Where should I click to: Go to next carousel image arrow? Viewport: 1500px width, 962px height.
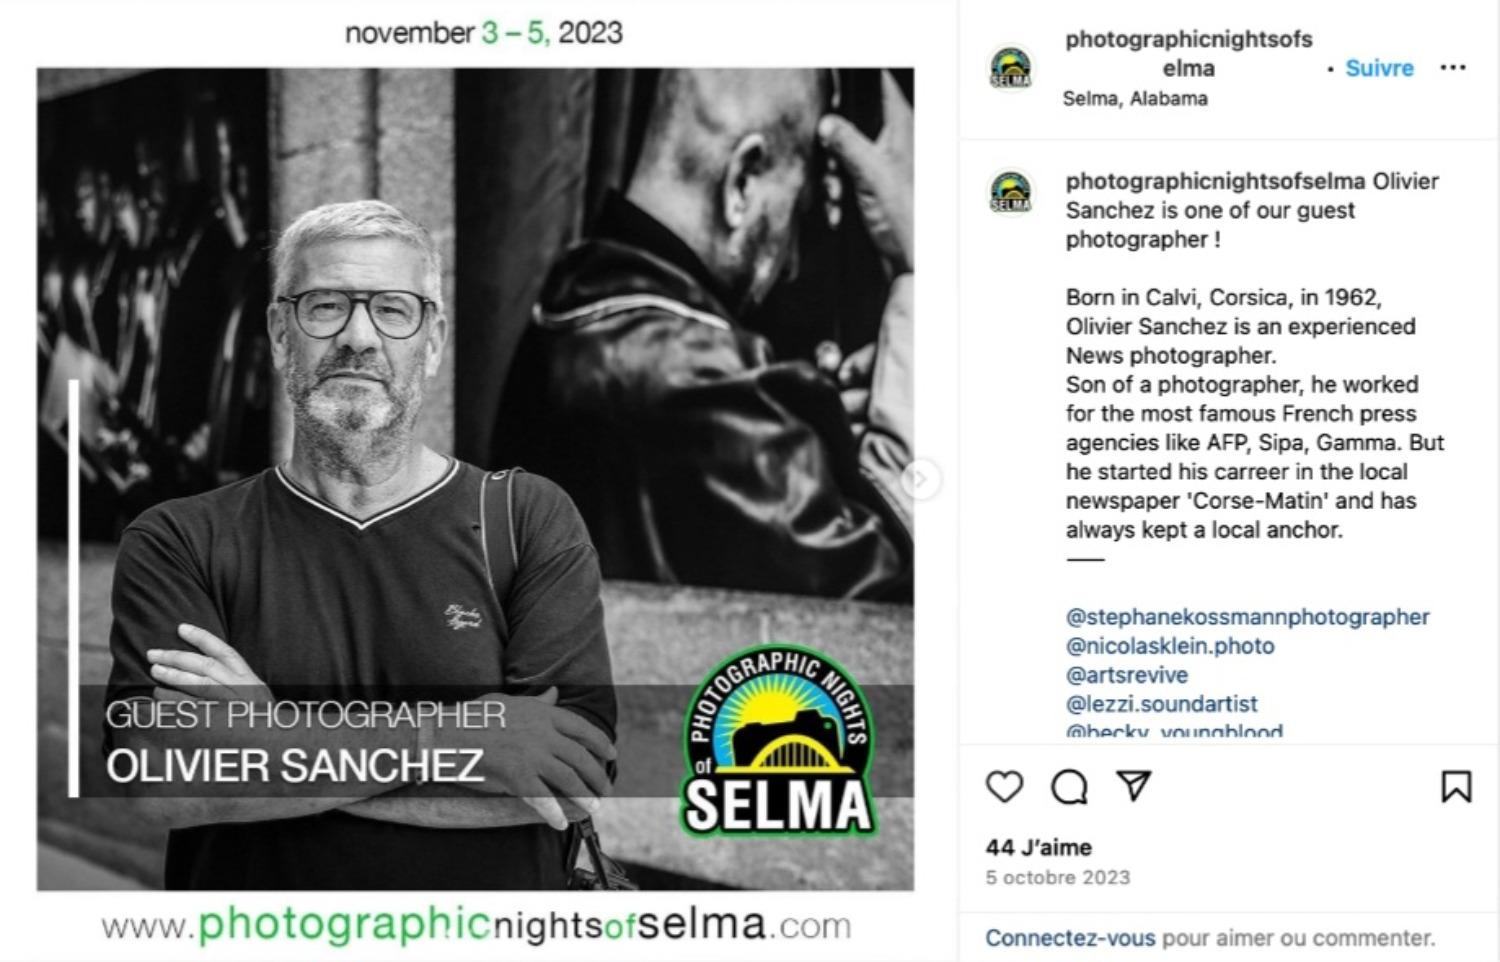click(x=920, y=479)
